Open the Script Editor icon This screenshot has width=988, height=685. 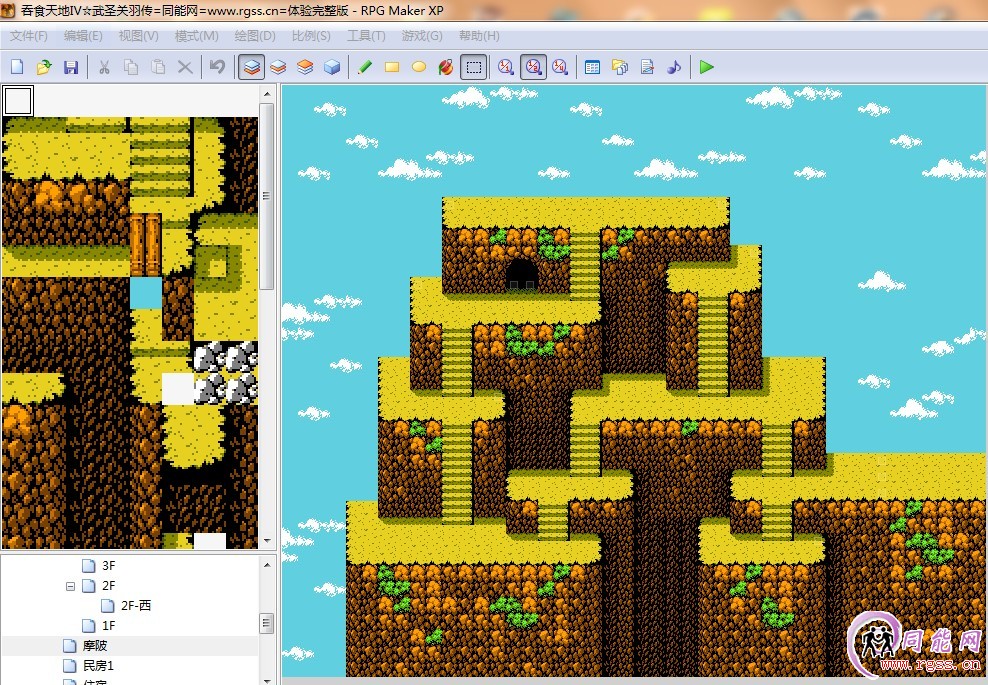[x=647, y=67]
